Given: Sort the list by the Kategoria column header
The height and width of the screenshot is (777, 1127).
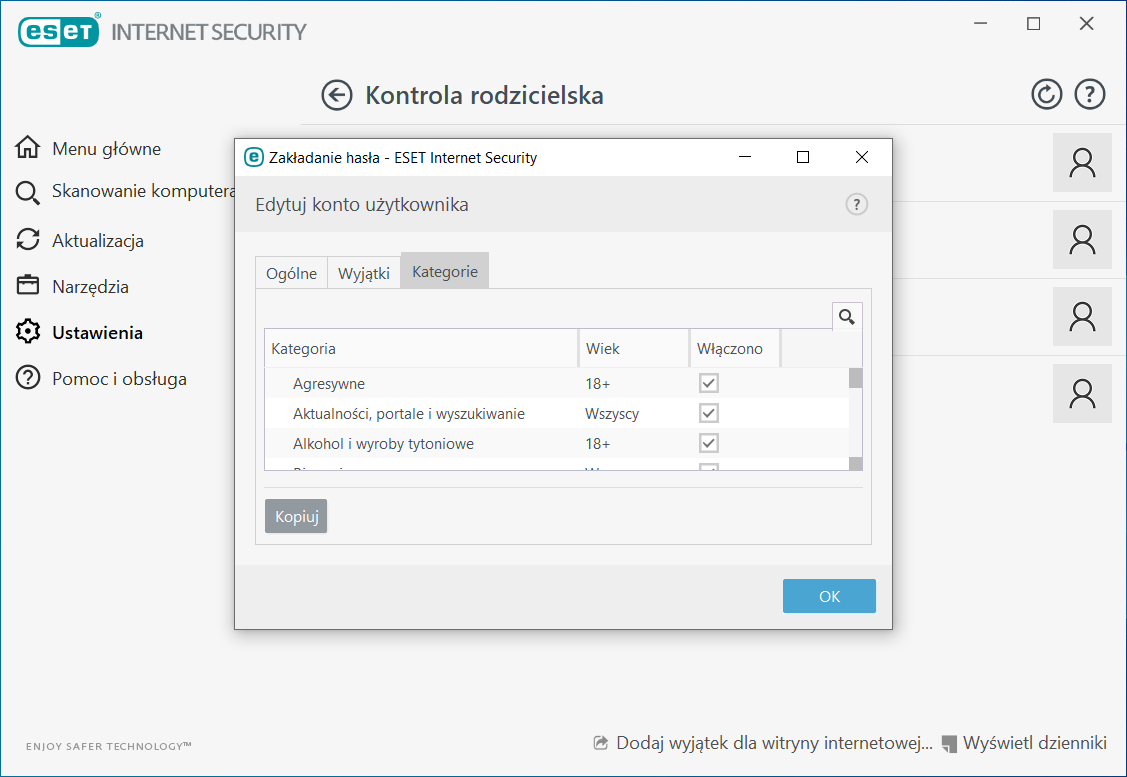Looking at the screenshot, I should coord(420,349).
